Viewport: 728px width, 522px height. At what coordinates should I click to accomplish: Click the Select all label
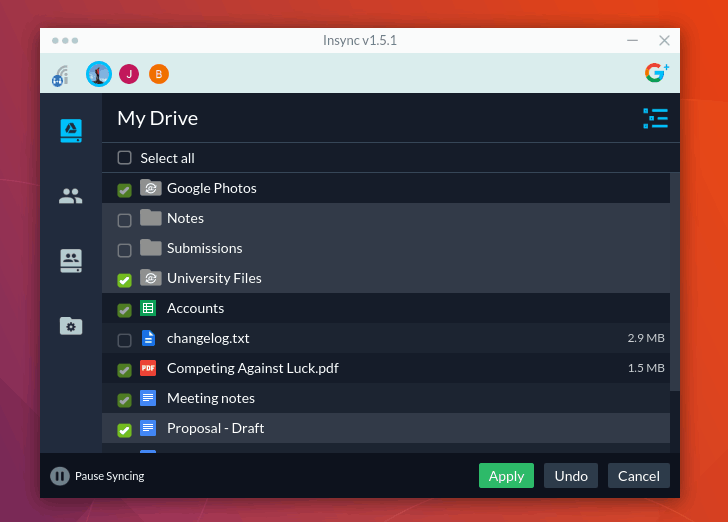tap(168, 158)
